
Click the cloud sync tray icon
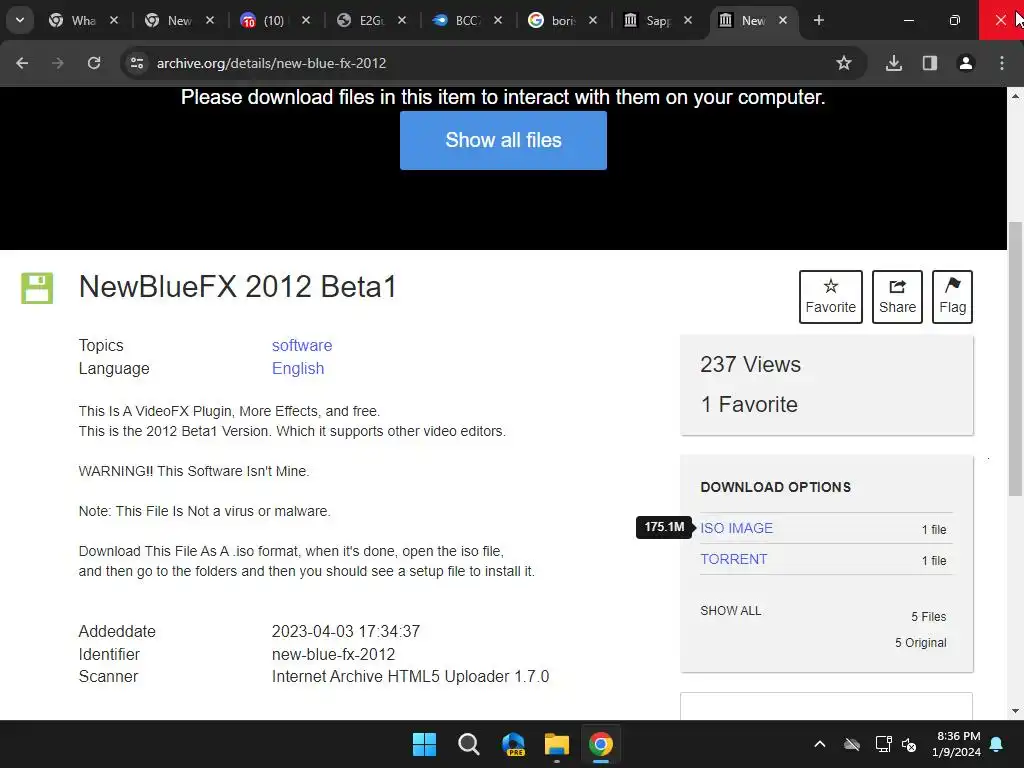(852, 744)
